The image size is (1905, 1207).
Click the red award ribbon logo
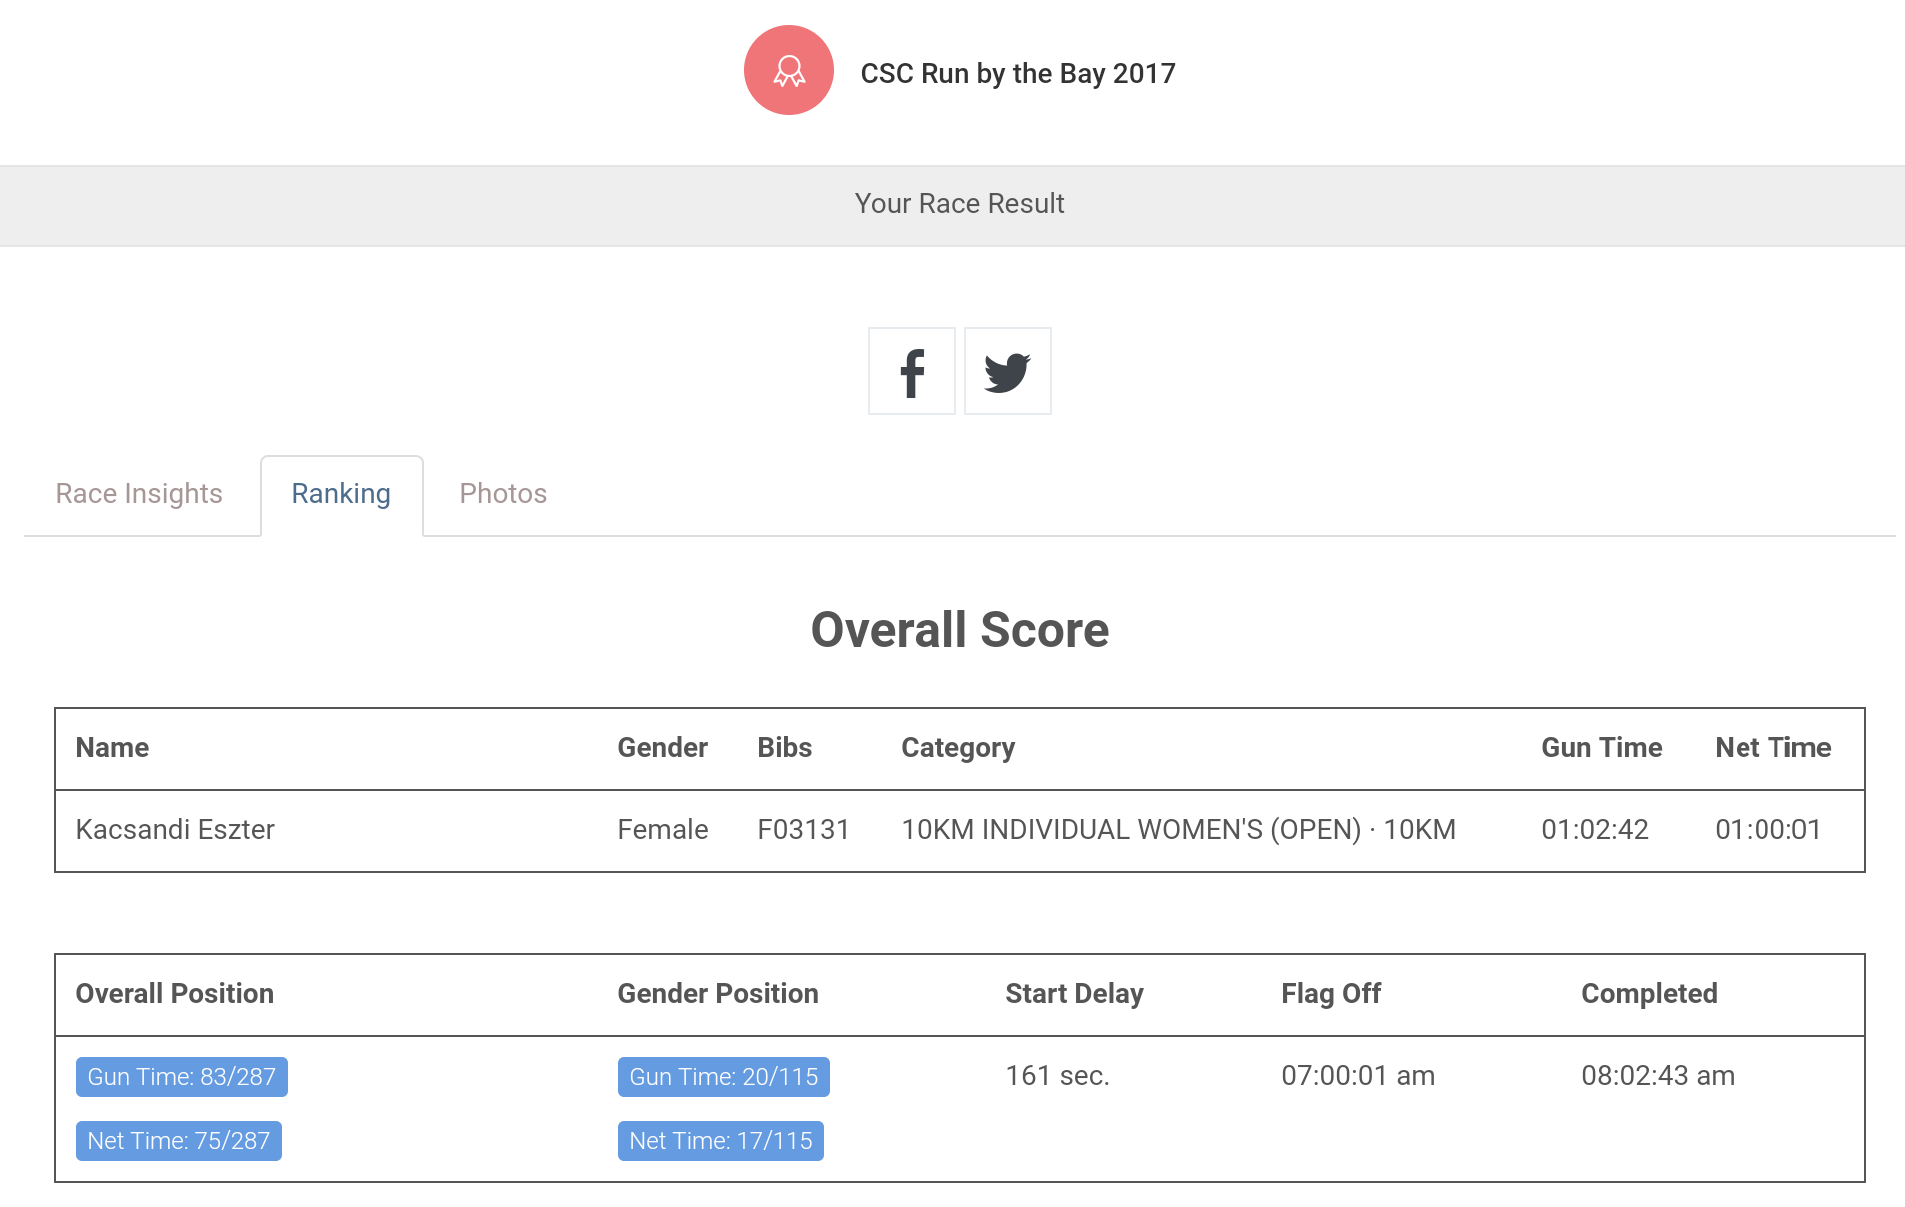coord(788,70)
